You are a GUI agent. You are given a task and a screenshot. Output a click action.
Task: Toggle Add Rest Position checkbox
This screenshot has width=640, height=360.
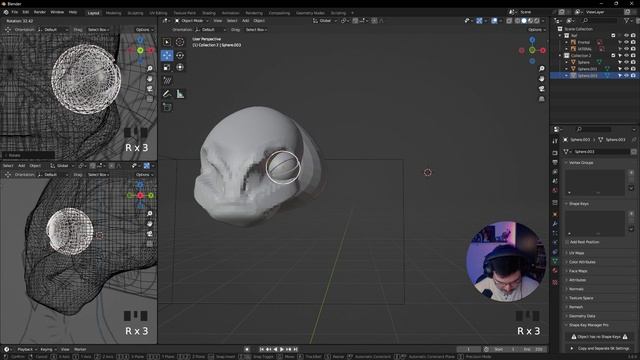pyautogui.click(x=567, y=242)
